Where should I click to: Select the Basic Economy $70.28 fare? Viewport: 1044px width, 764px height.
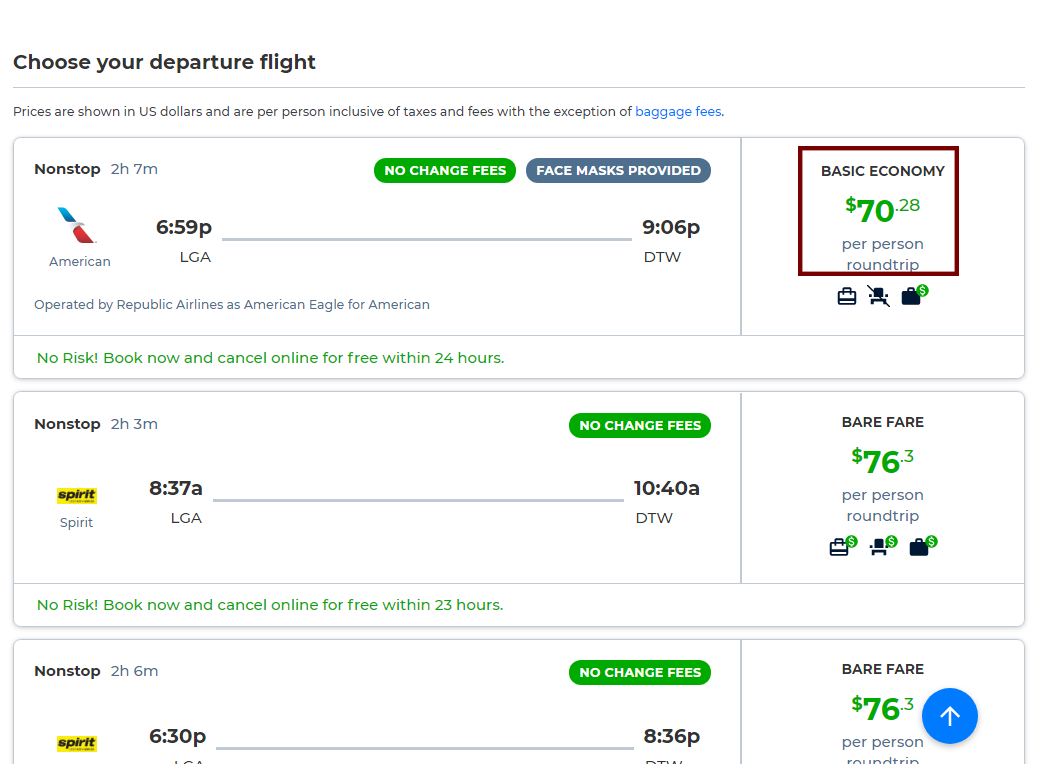pyautogui.click(x=878, y=210)
